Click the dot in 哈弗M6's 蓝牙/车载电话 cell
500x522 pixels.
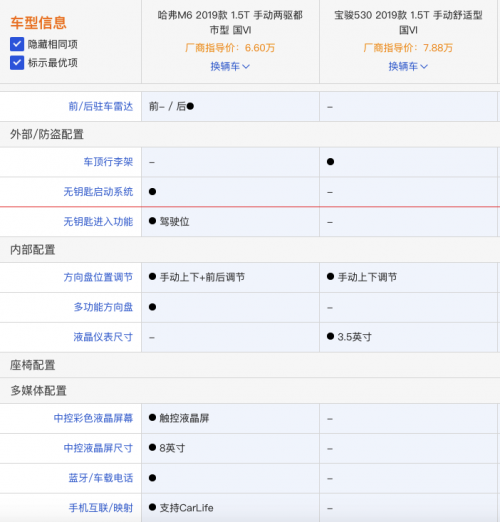(x=152, y=478)
